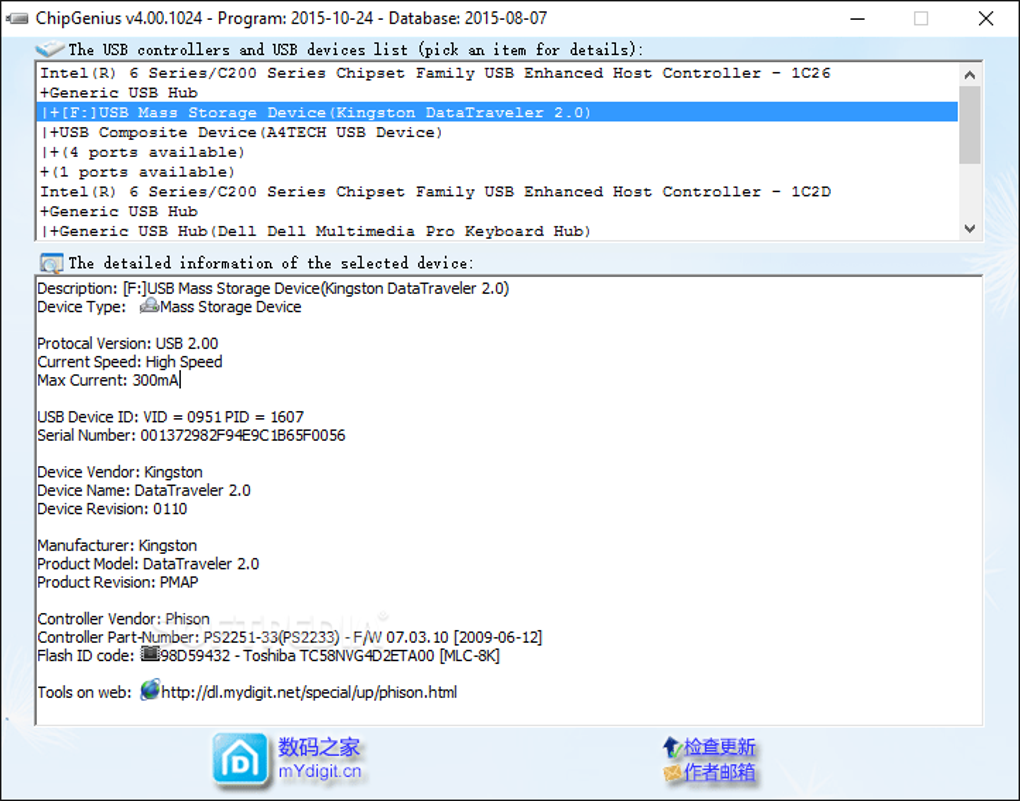Click the globe icon next to Tools on web
The image size is (1020, 801).
point(150,690)
